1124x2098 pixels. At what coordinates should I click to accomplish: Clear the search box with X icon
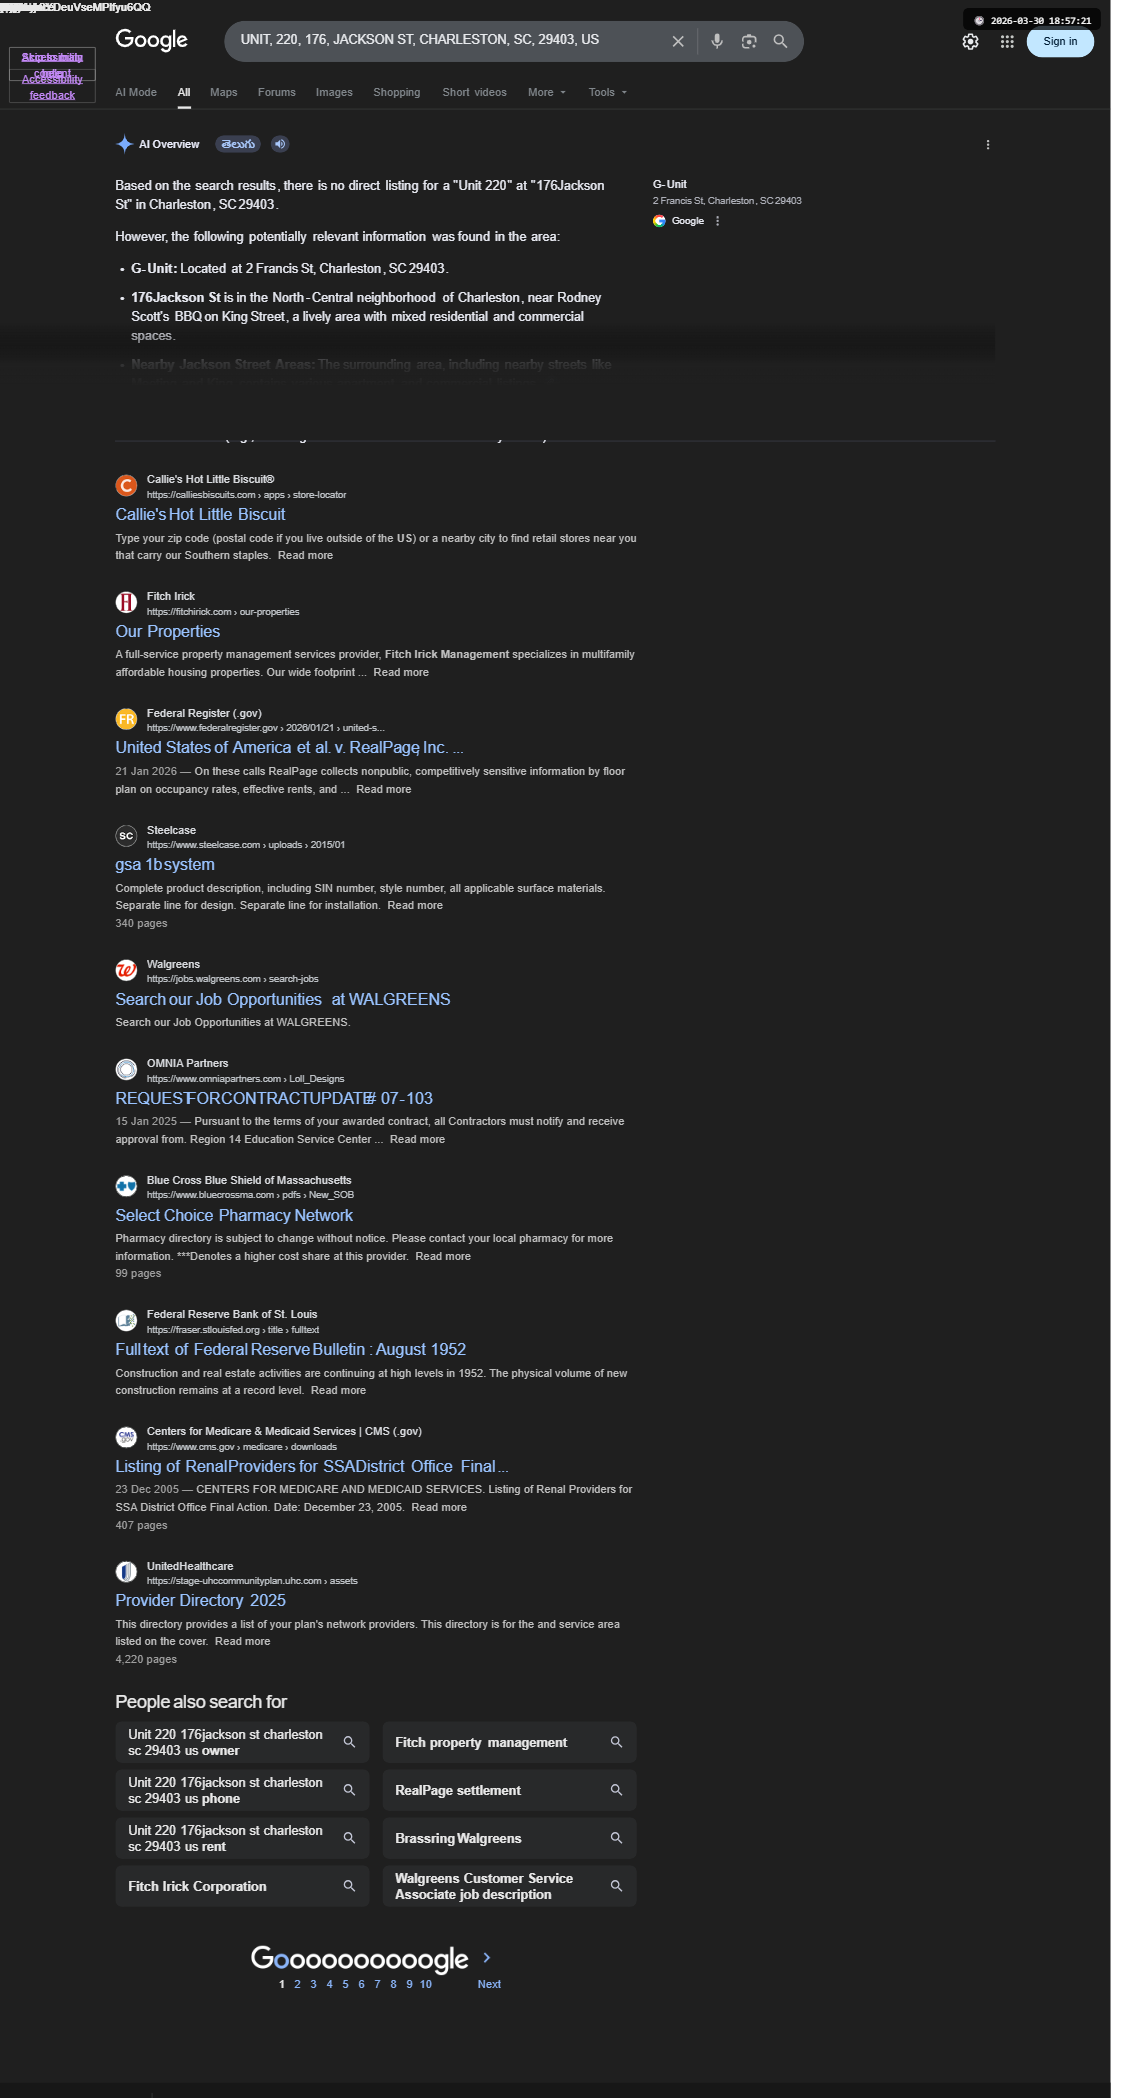[x=678, y=41]
